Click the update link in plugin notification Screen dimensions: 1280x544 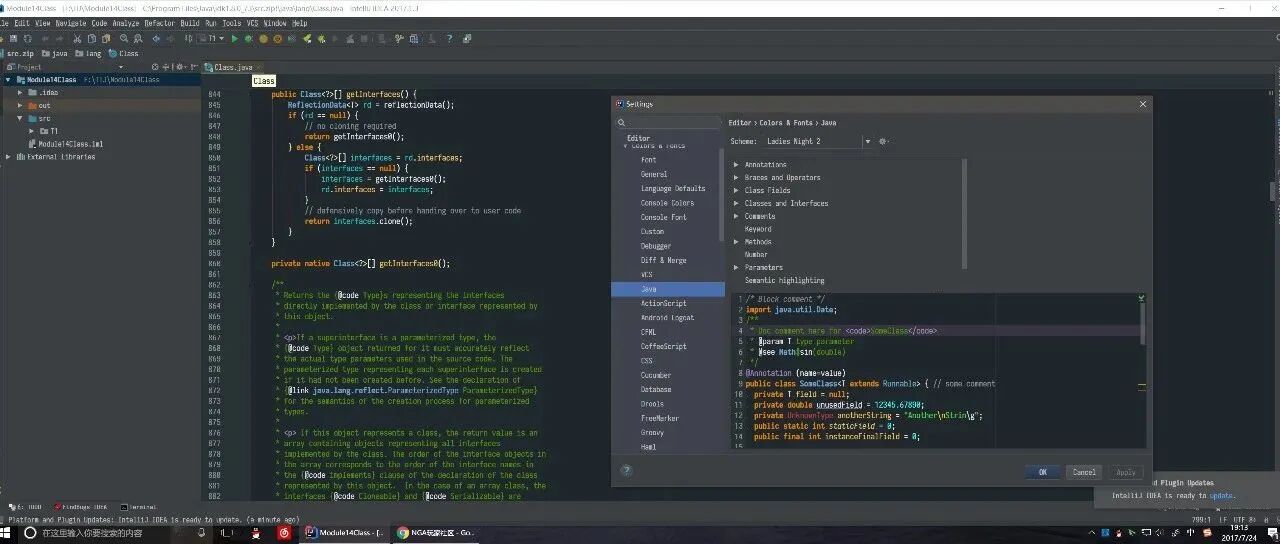(1222, 496)
